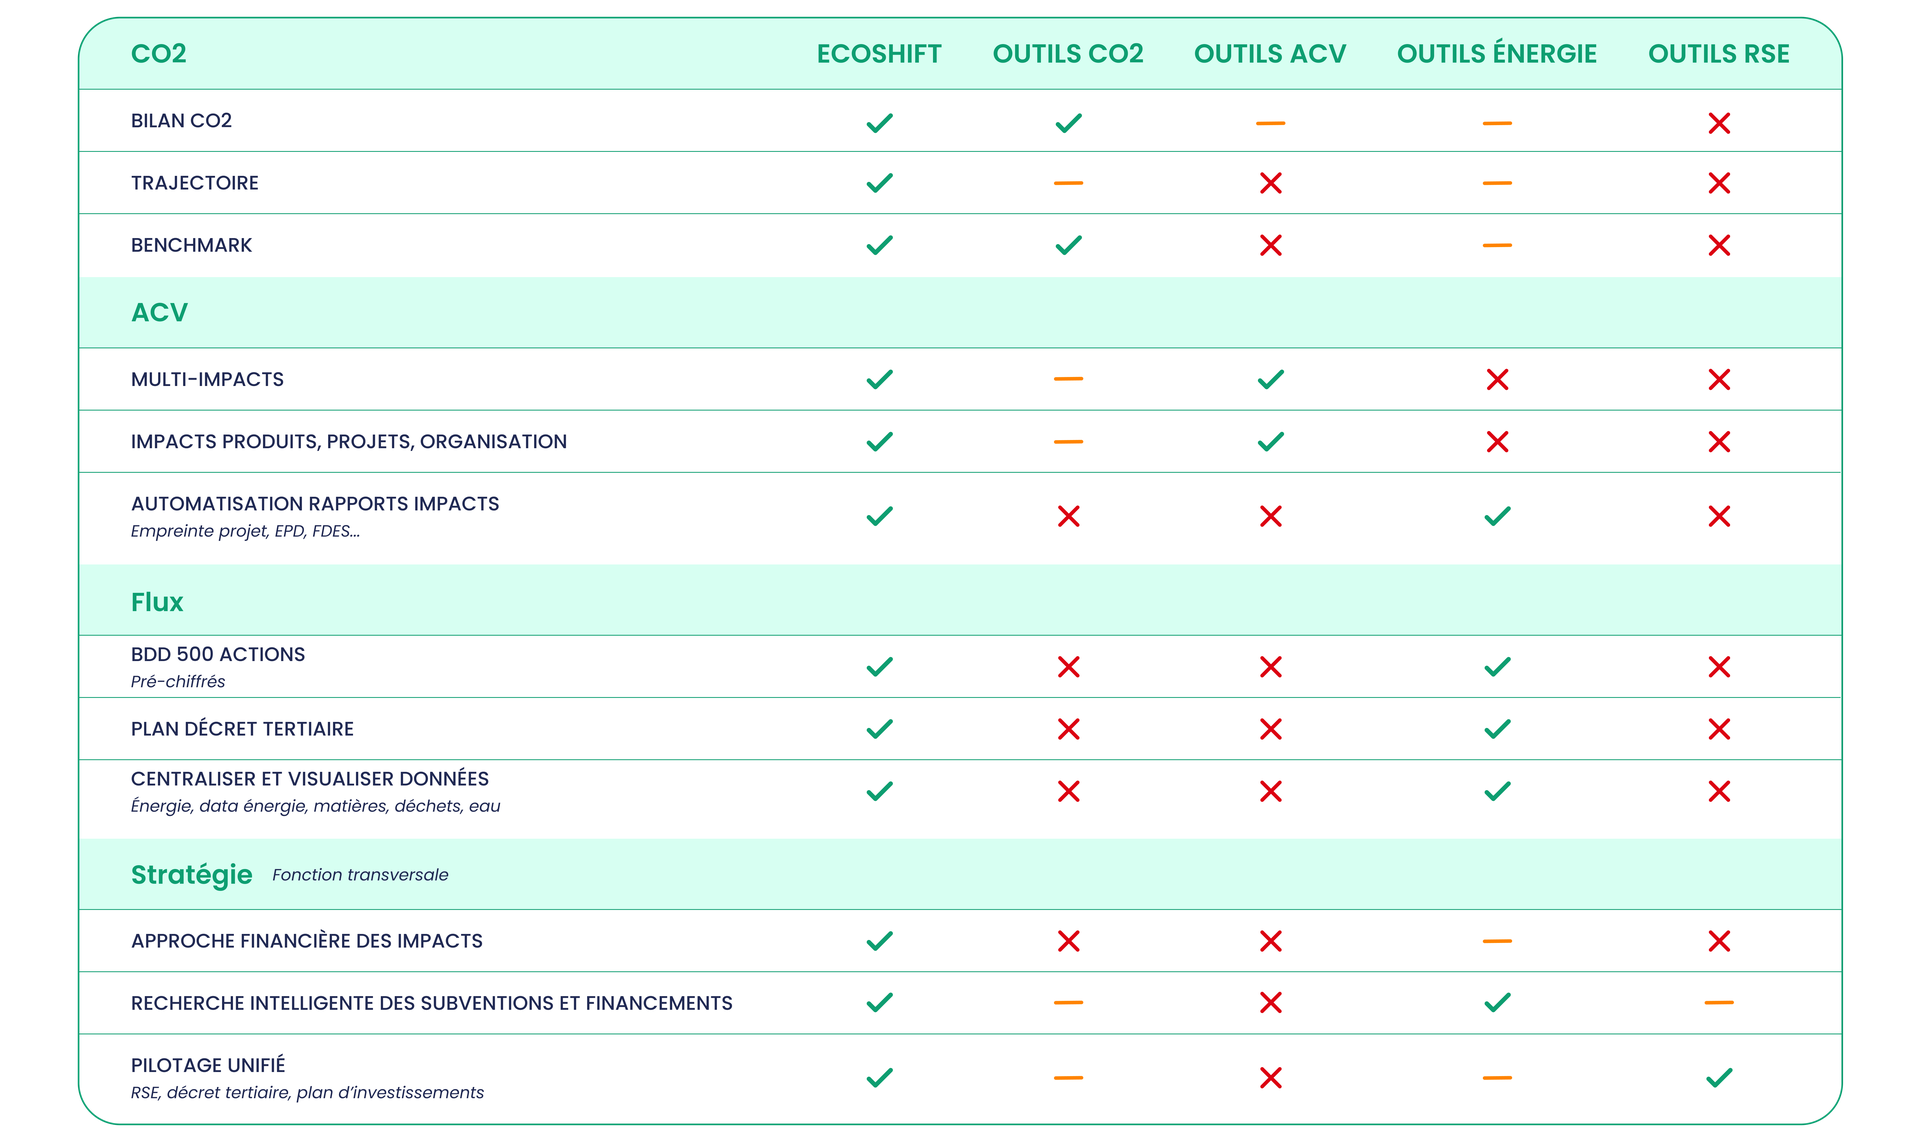Click Outils CO2 dash icon in Trajectoire row
The width and height of the screenshot is (1920, 1137).
[x=1068, y=183]
